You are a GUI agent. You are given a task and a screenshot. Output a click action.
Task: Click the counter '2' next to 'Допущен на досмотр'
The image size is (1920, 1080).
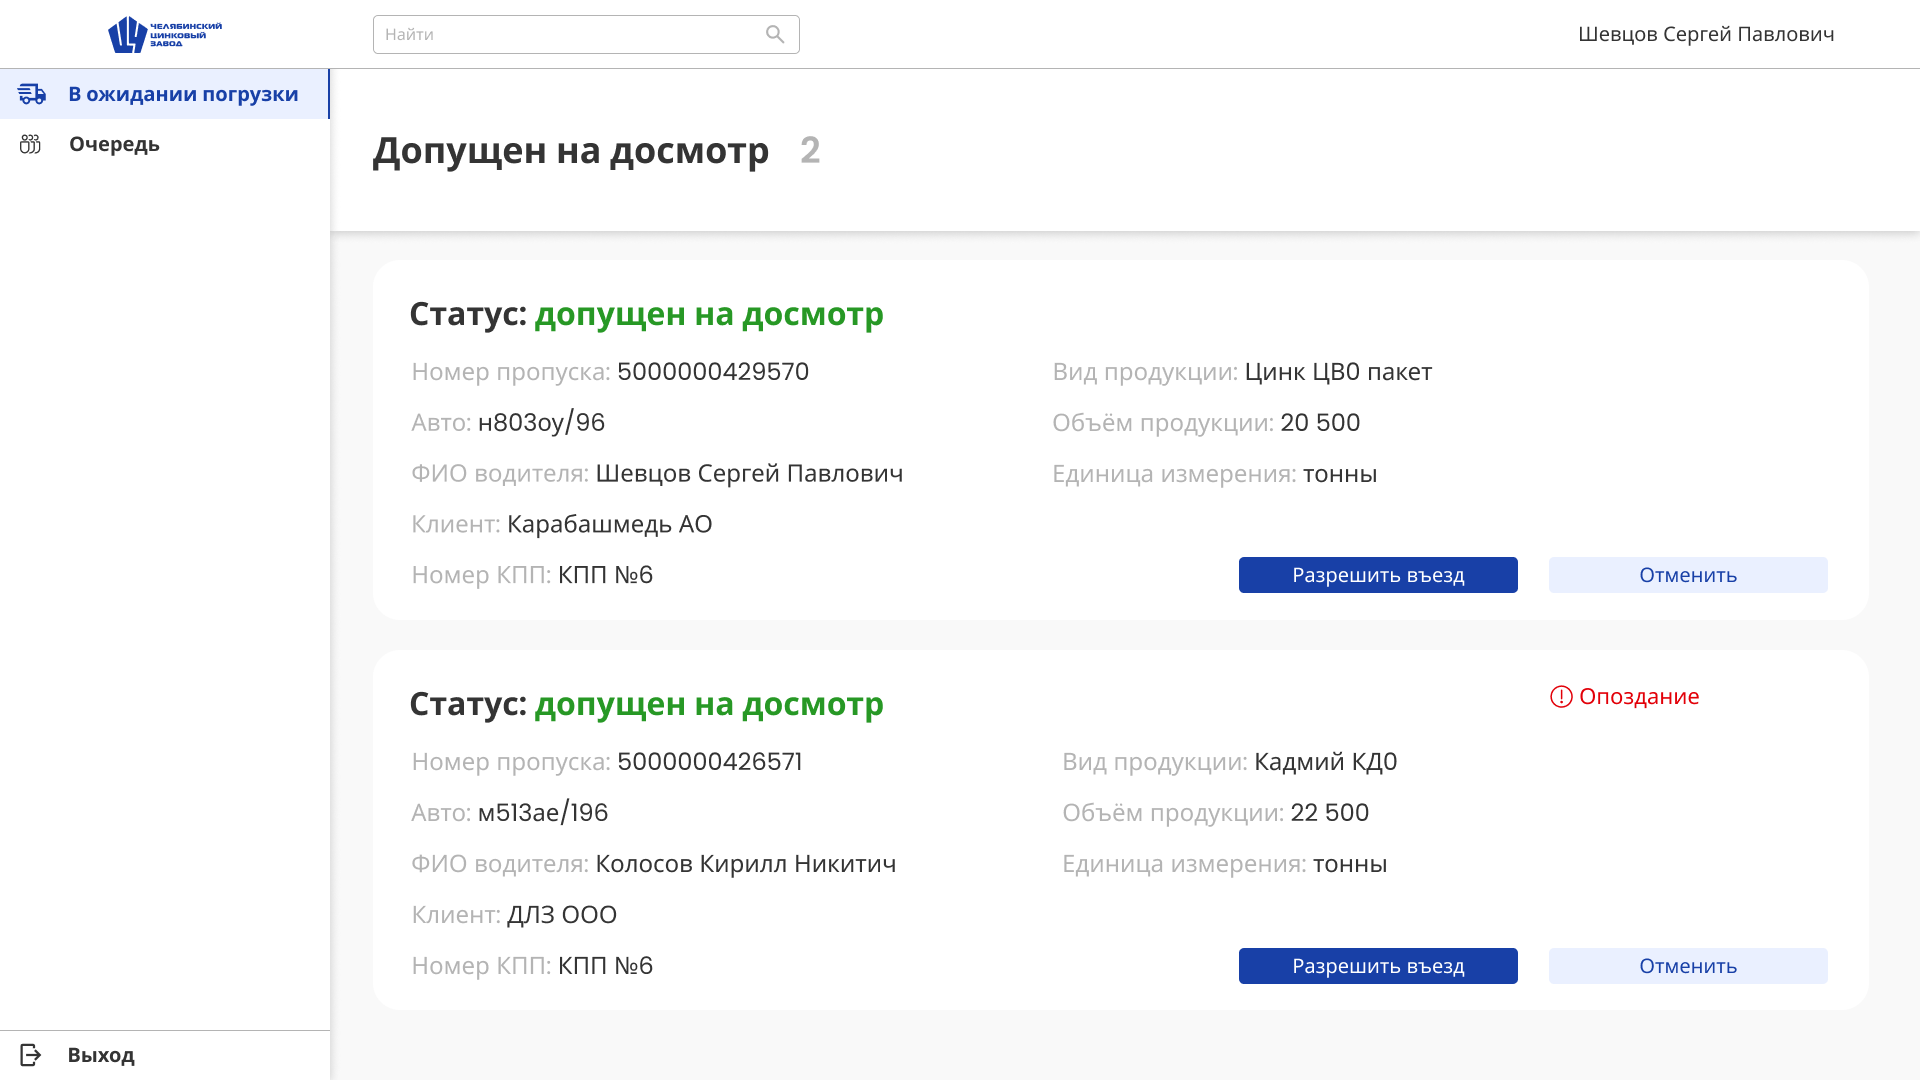click(x=809, y=150)
